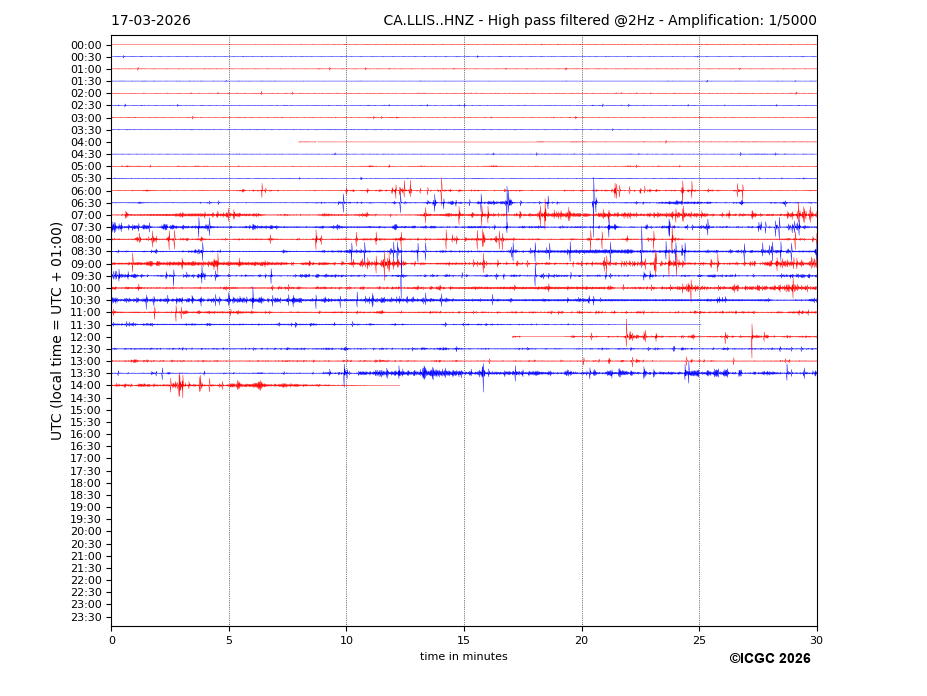The height and width of the screenshot is (696, 927).
Task: Click the x-axis tick label 15
Action: 464,640
